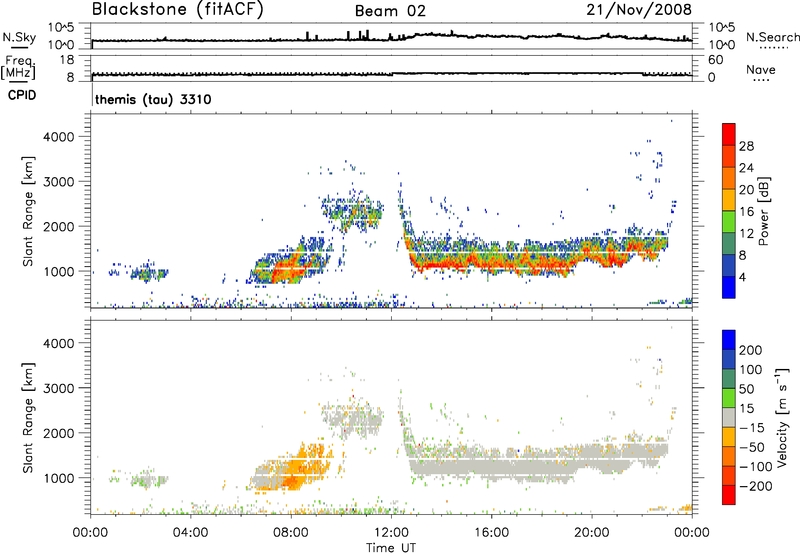Click the date 21/Nov/2008

[x=639, y=10]
